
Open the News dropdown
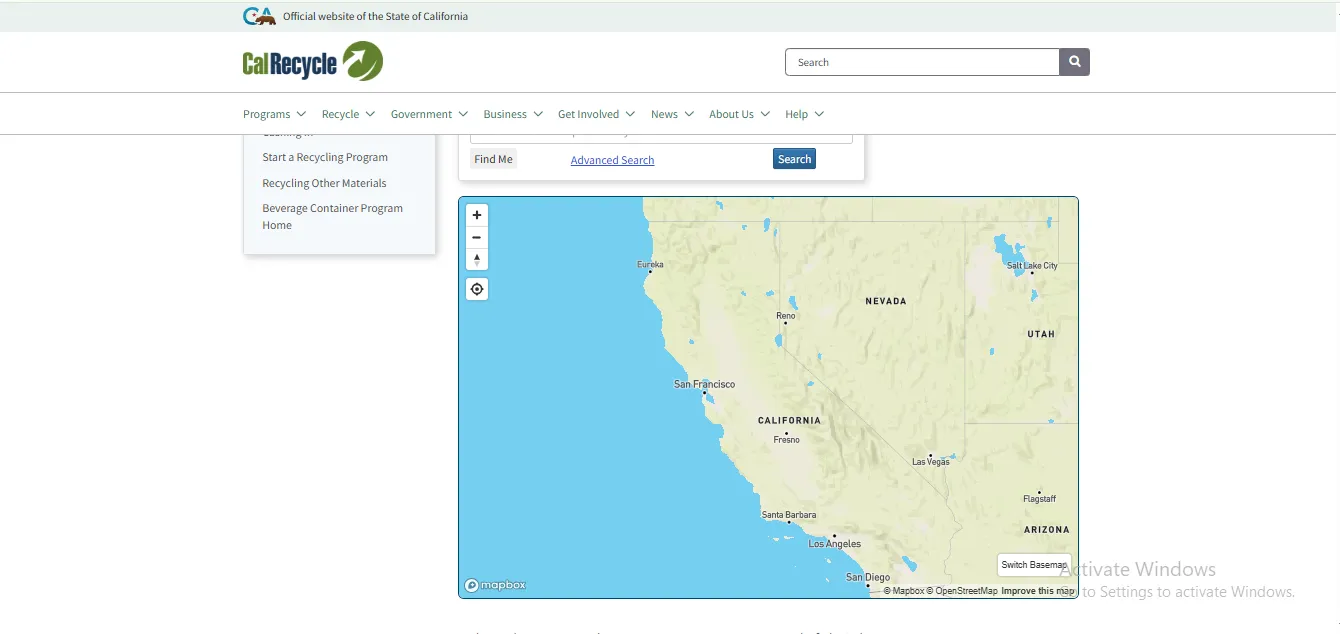[672, 114]
